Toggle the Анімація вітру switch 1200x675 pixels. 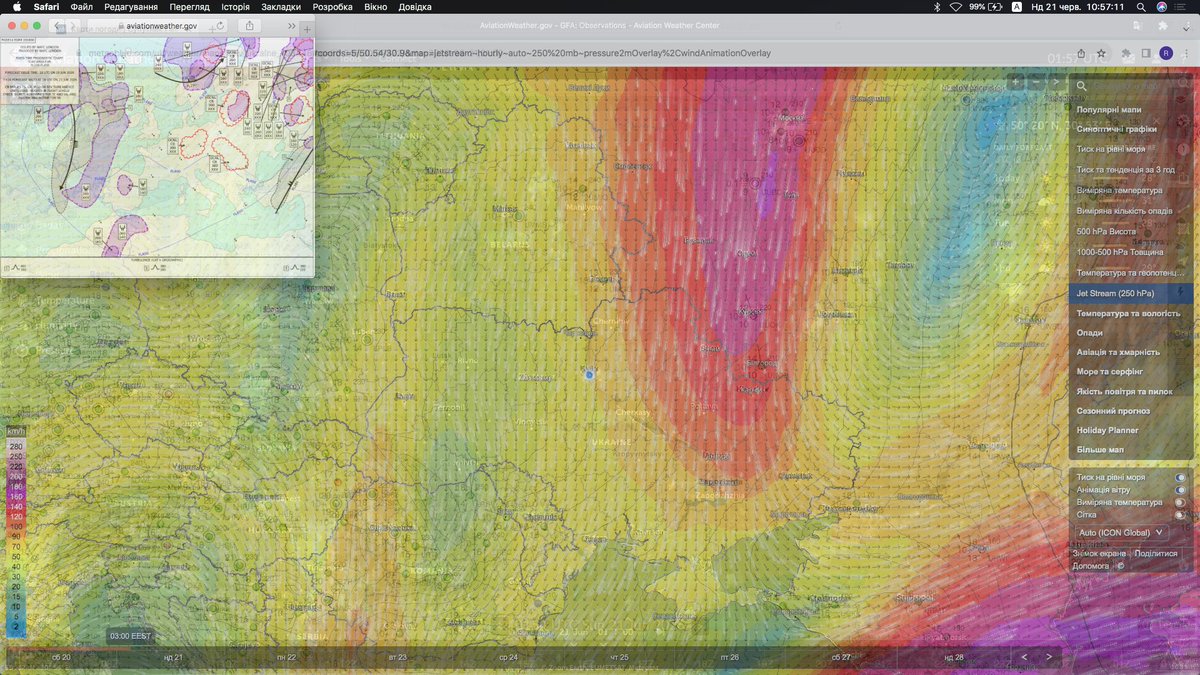[1180, 490]
